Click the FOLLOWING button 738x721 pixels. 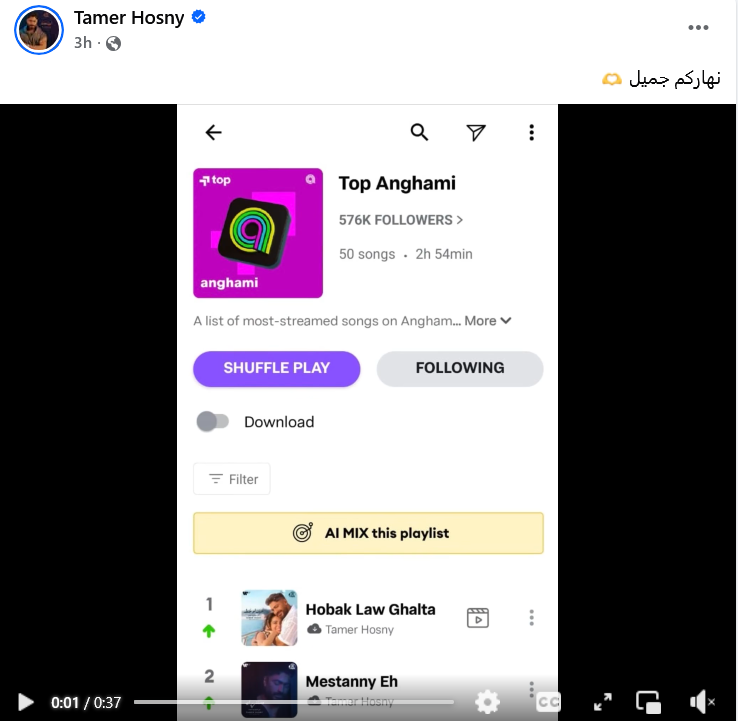pos(460,369)
